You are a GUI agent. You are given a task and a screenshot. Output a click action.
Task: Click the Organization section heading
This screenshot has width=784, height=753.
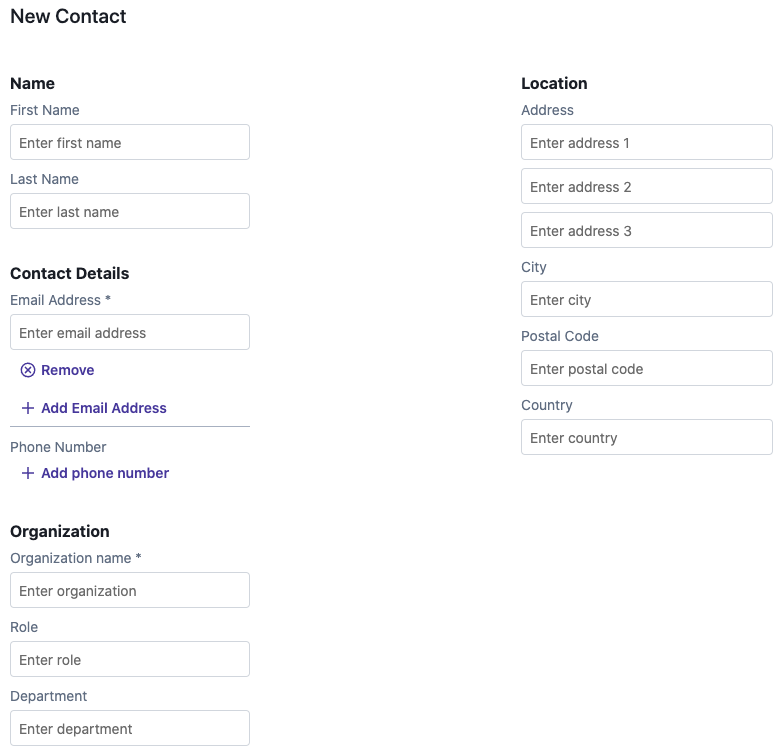(x=60, y=532)
